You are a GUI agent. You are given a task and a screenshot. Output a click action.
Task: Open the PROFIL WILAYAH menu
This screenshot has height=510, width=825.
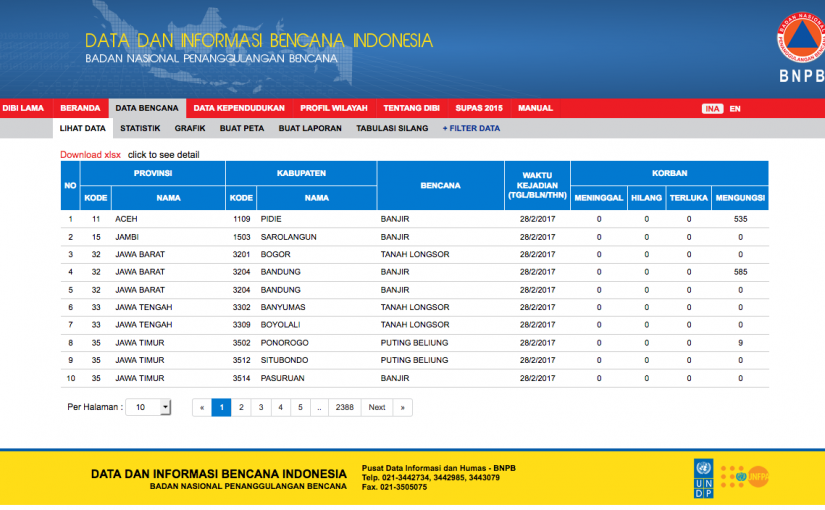tap(334, 108)
